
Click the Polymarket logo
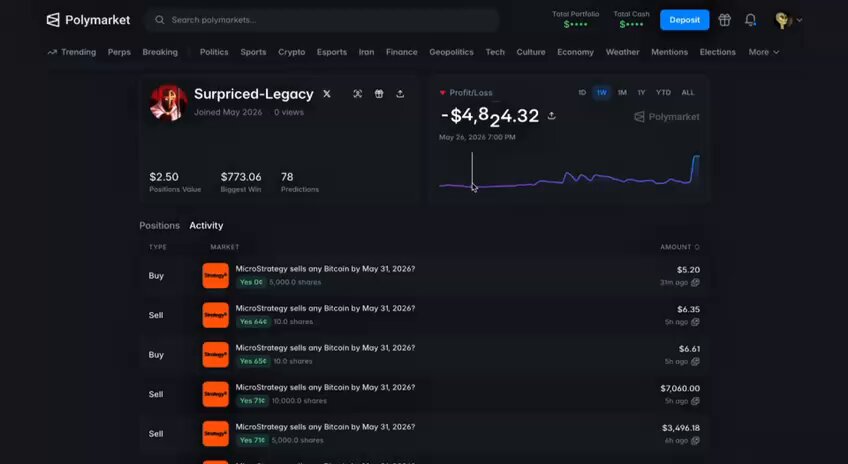click(x=88, y=20)
